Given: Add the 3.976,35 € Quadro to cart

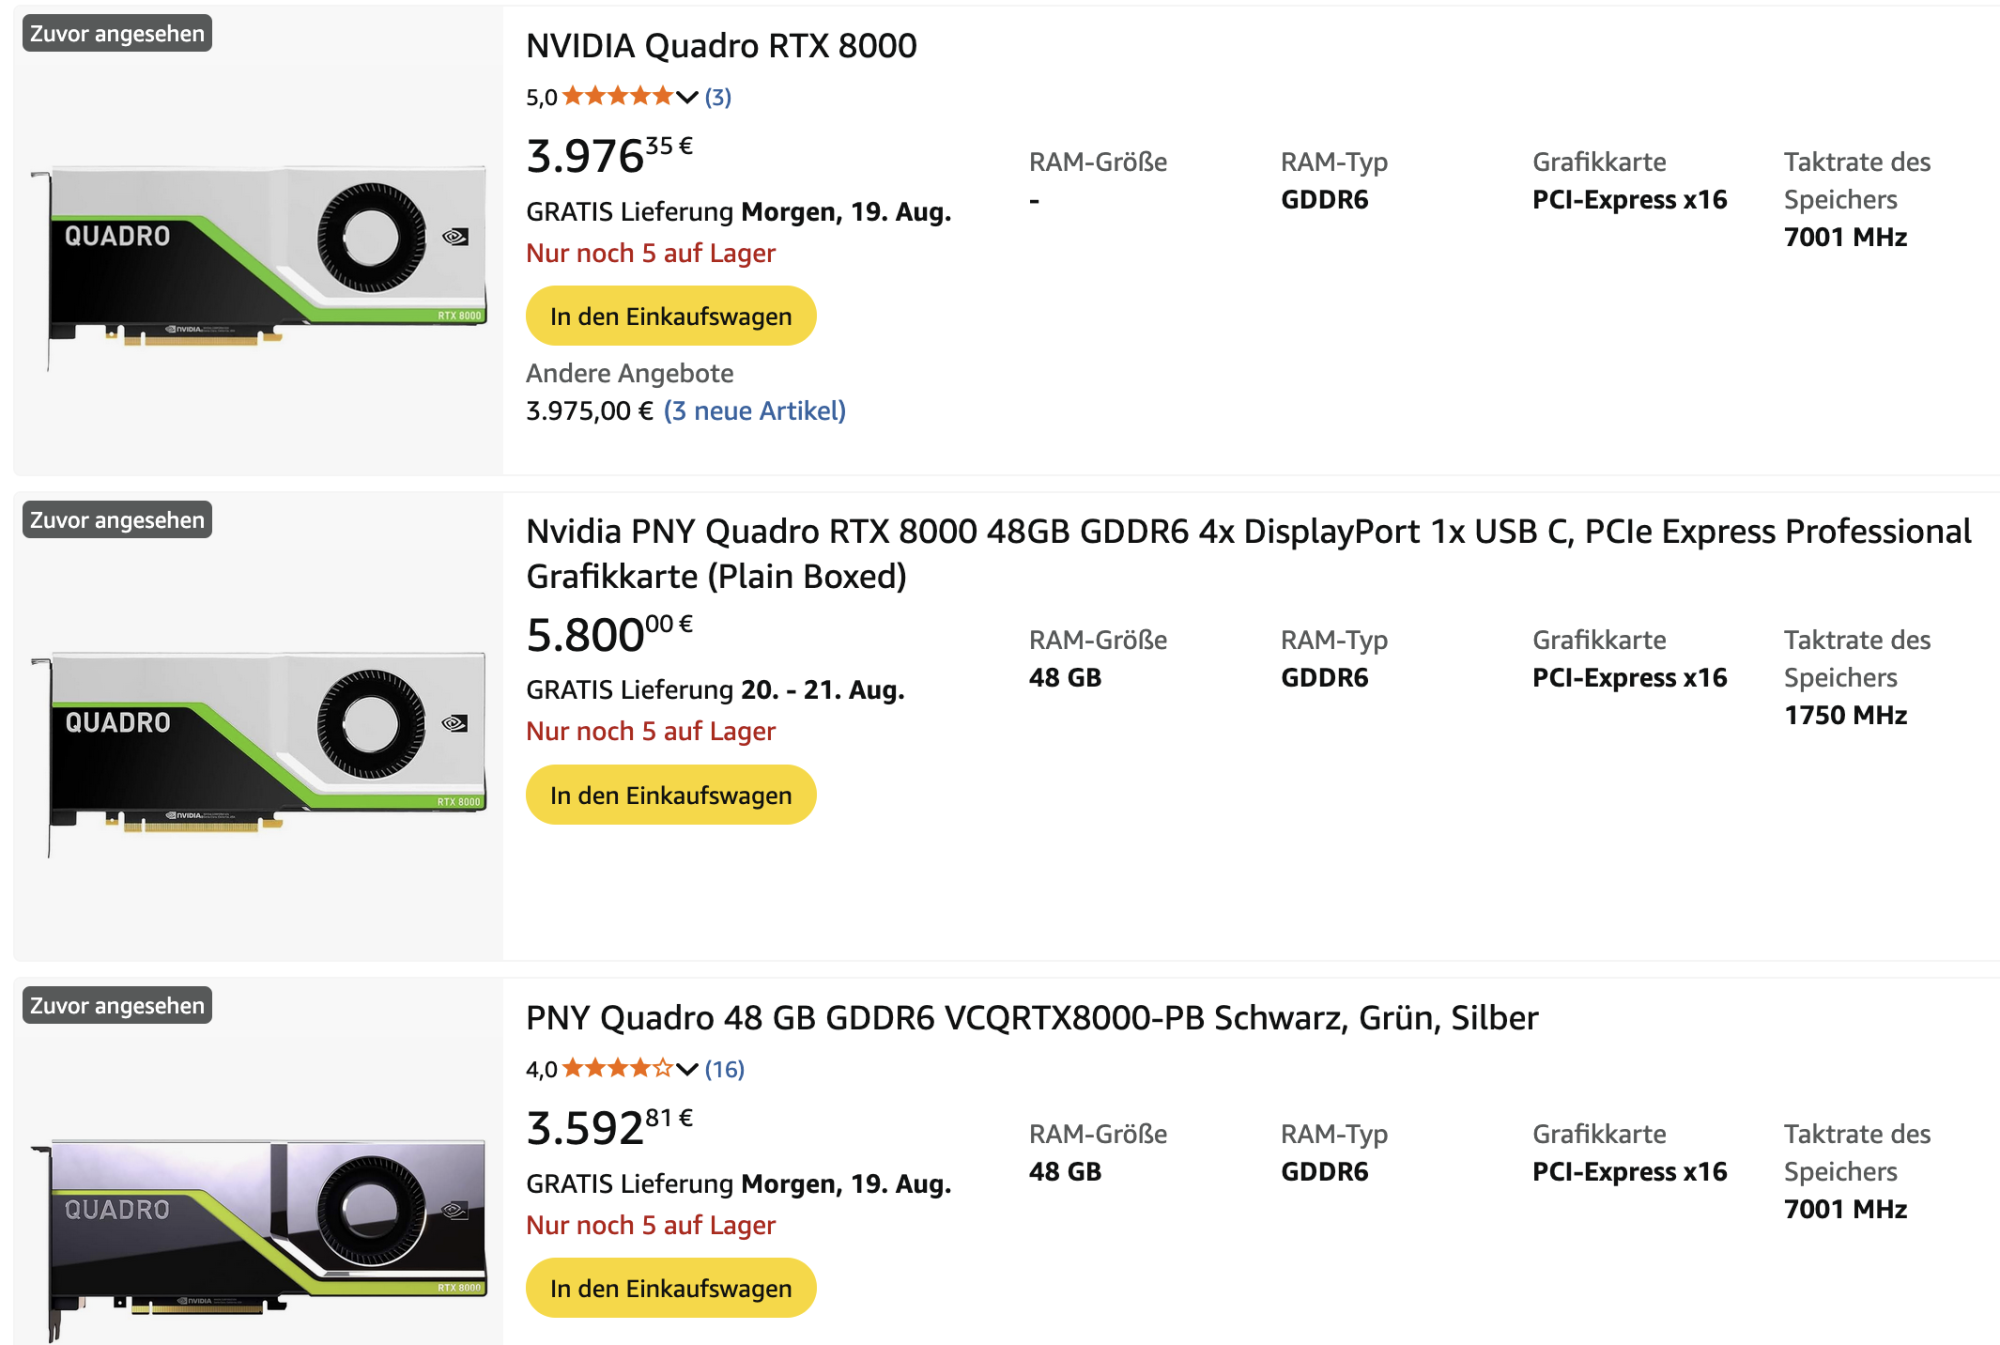Looking at the screenshot, I should [671, 316].
